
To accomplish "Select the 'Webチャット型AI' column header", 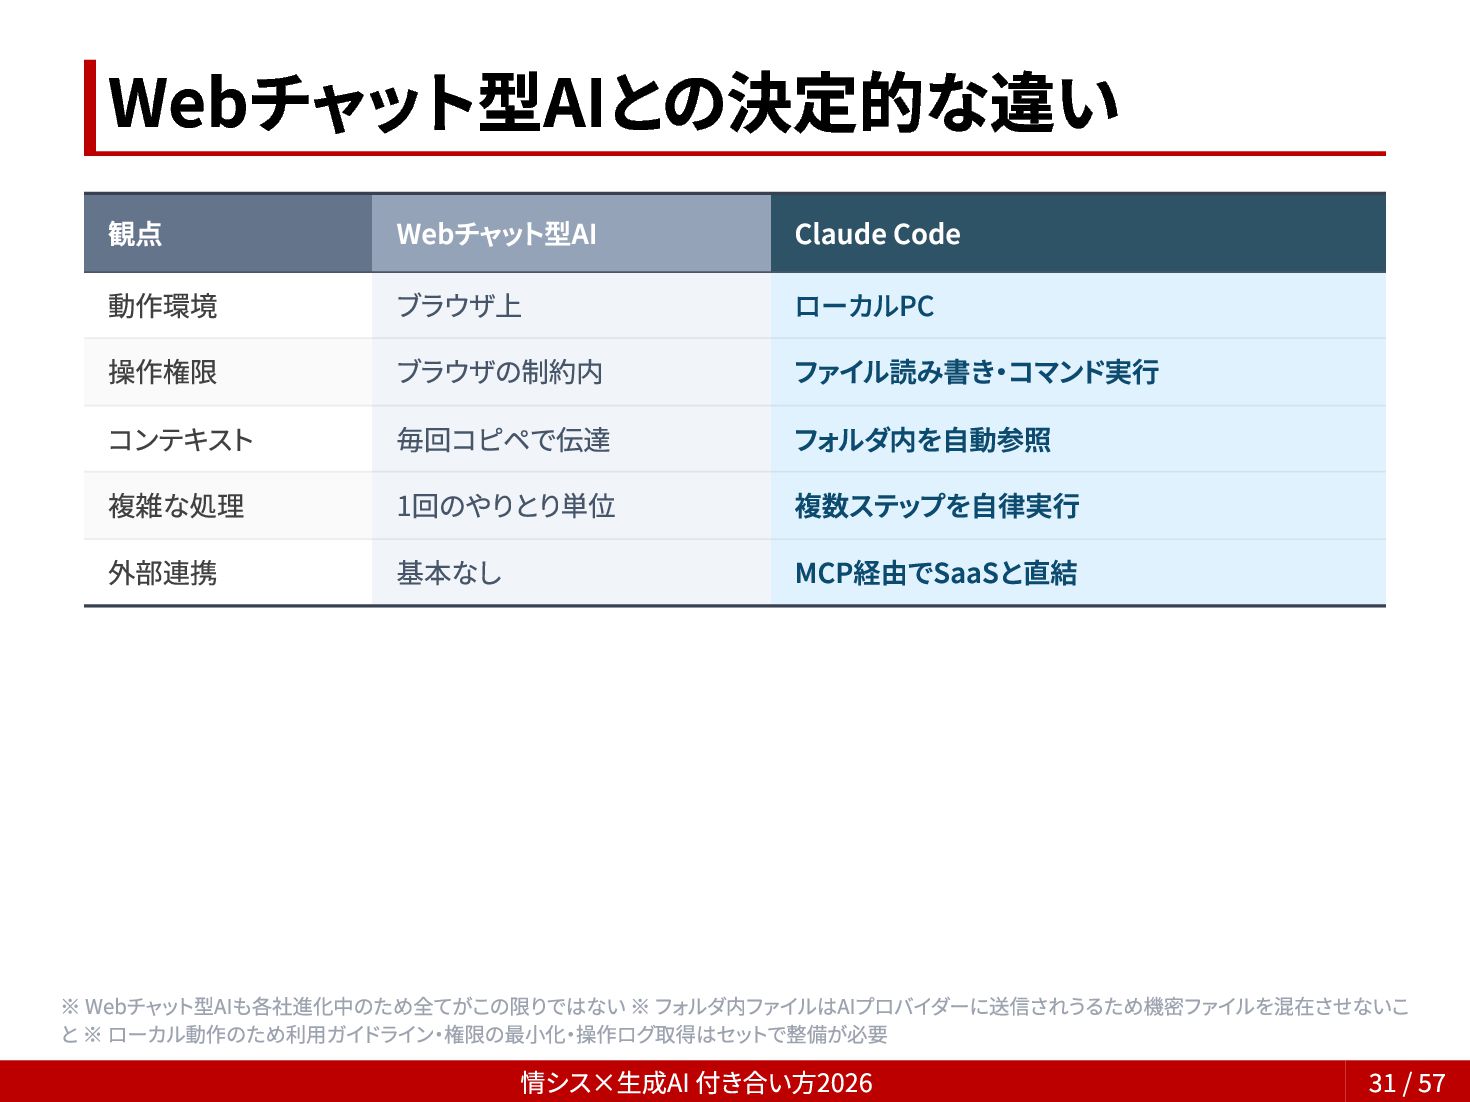I will (571, 234).
